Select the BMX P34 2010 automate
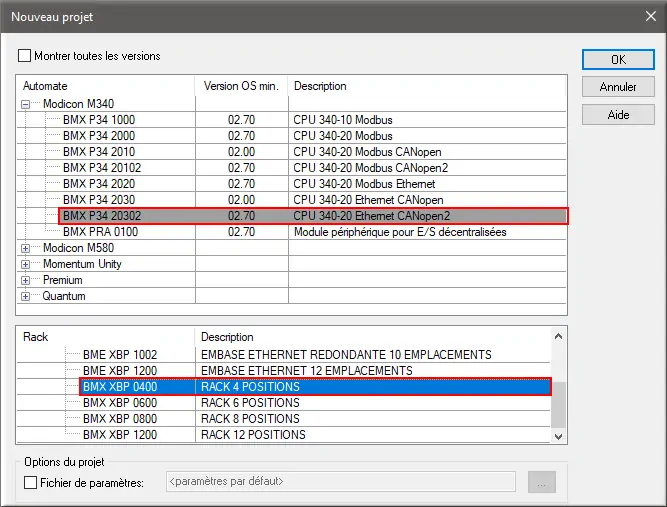The width and height of the screenshot is (667, 507). click(x=99, y=152)
